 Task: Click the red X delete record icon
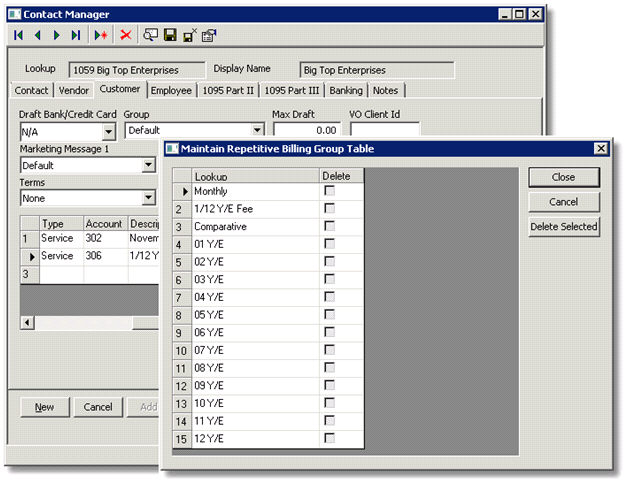point(126,35)
